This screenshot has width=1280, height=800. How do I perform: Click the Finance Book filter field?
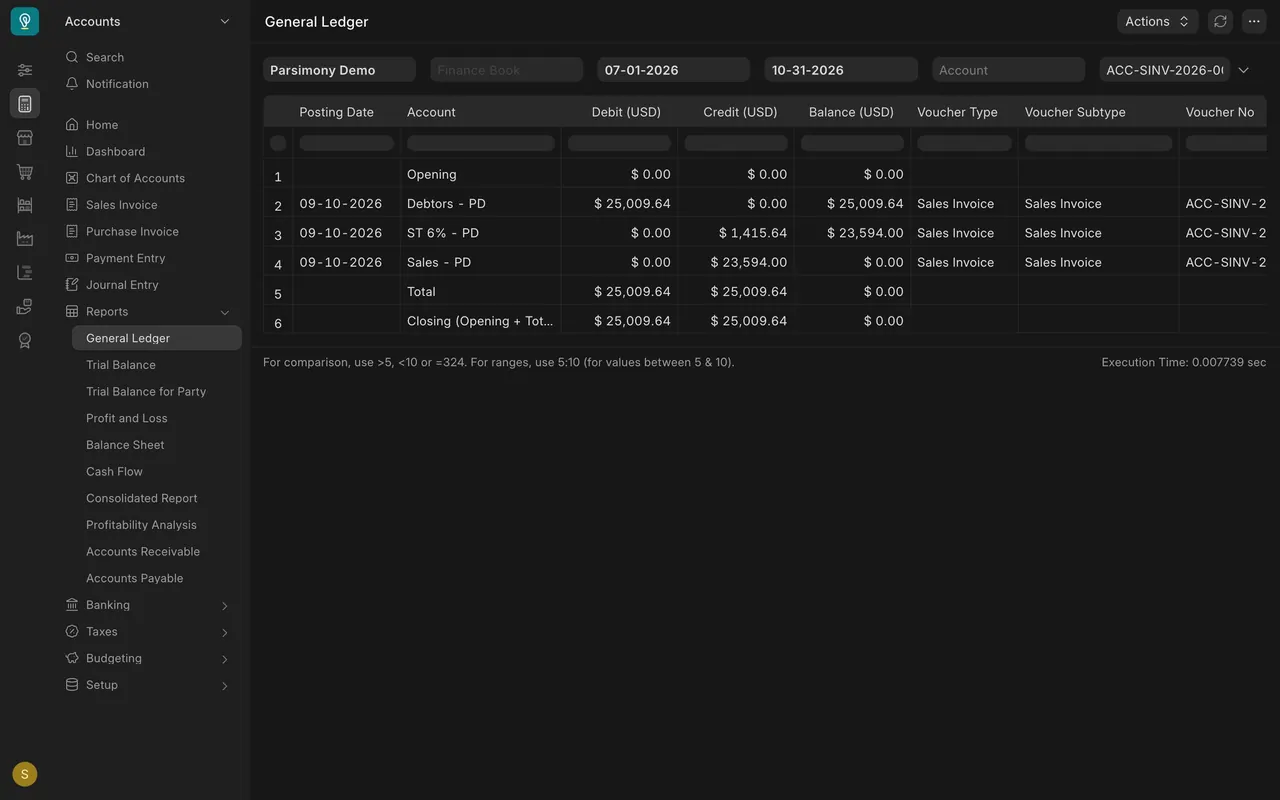507,70
